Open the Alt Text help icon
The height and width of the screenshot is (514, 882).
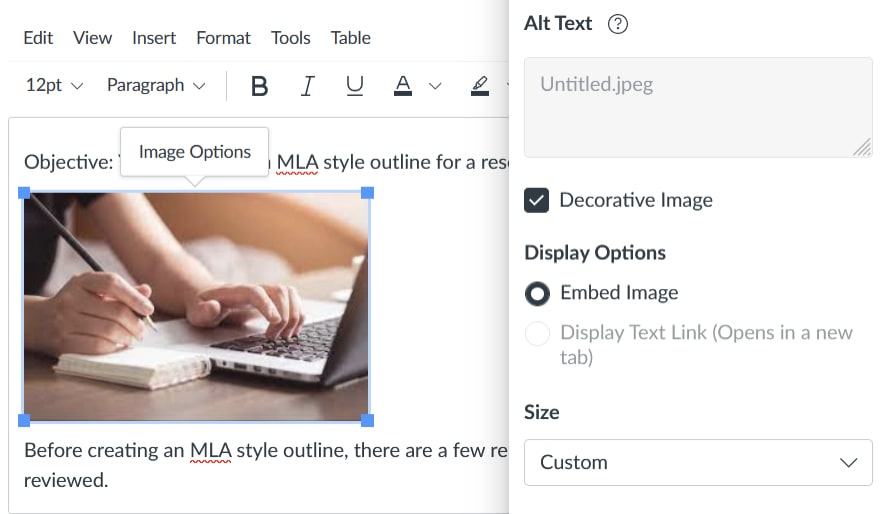coord(618,24)
